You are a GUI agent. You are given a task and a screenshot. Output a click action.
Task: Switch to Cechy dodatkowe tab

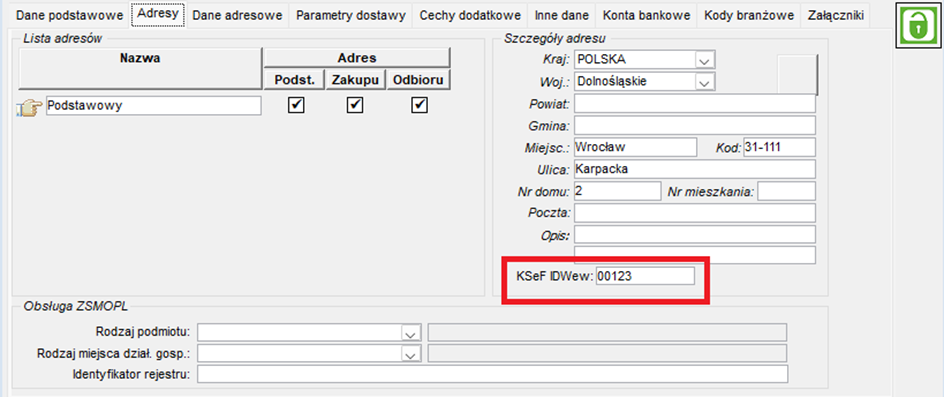471,16
